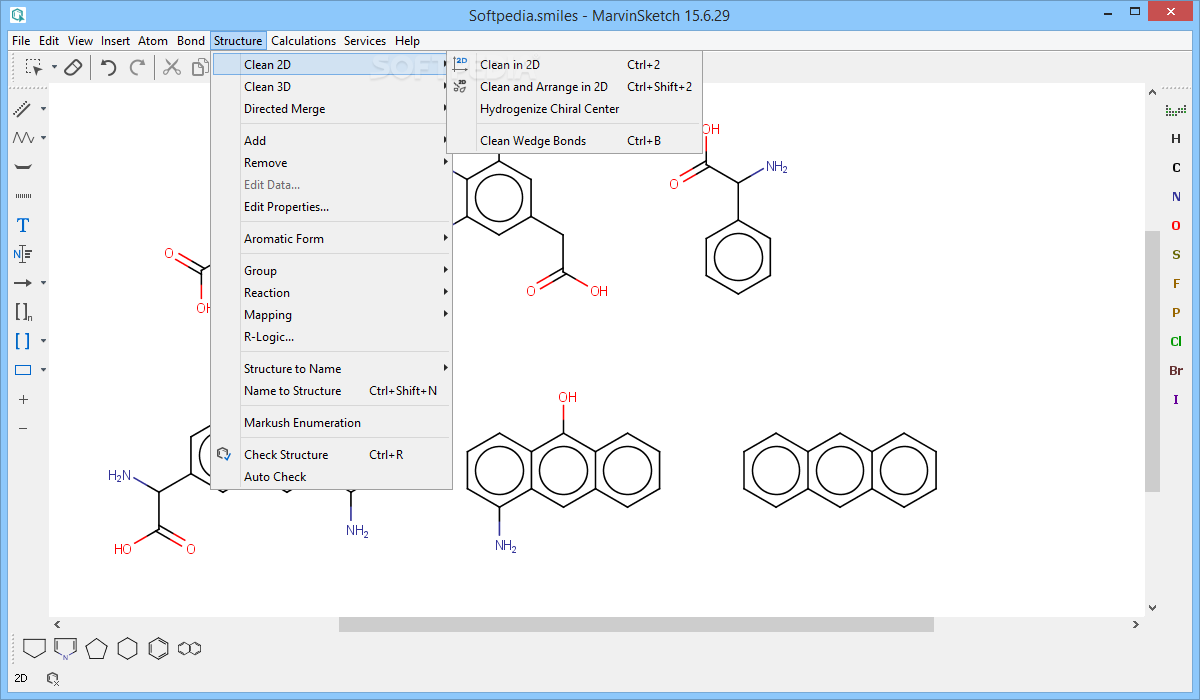Viewport: 1200px width, 700px height.
Task: Choose Name to Structure
Action: point(332,391)
